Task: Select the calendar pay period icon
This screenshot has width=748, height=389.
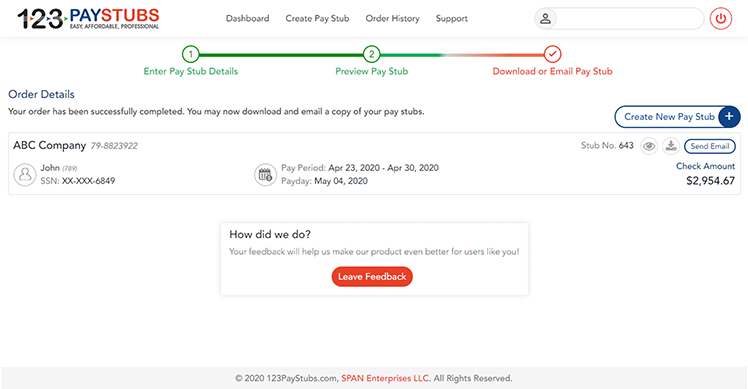Action: [x=265, y=175]
